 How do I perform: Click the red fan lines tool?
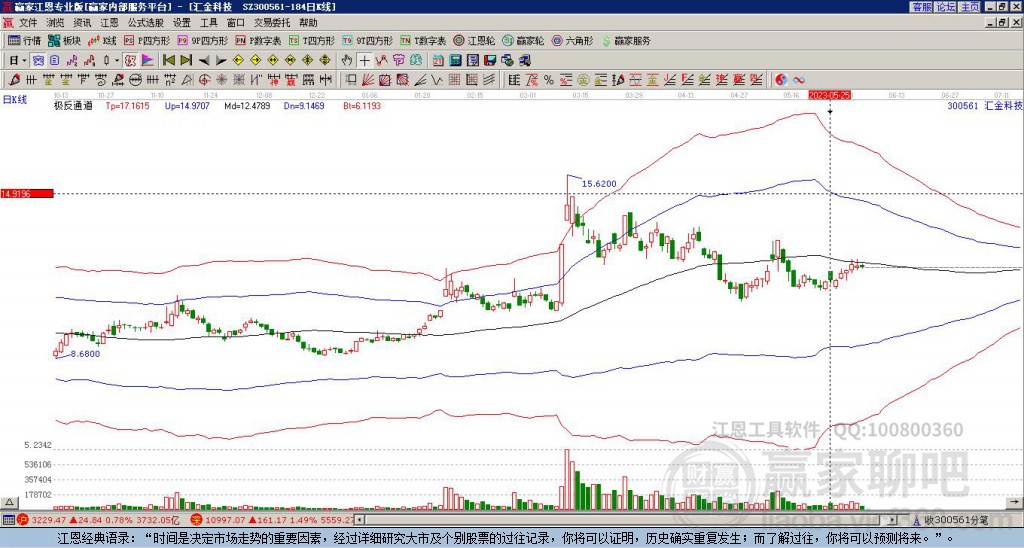tap(368, 80)
